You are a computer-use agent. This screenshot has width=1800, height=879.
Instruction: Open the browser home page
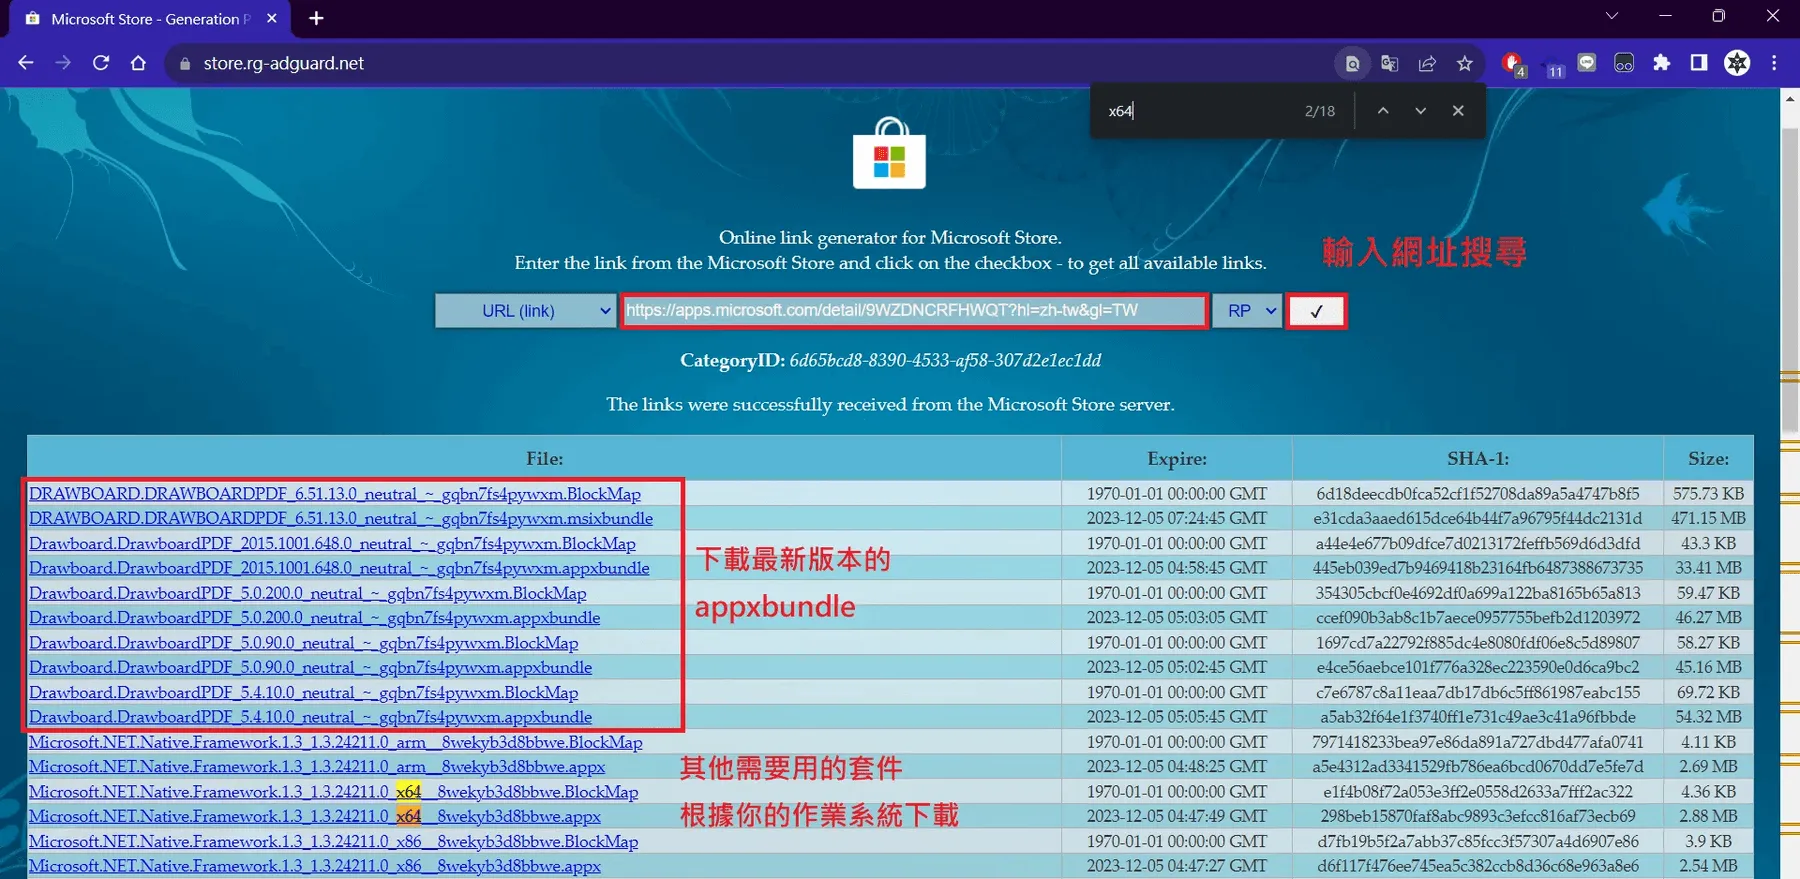tap(138, 63)
